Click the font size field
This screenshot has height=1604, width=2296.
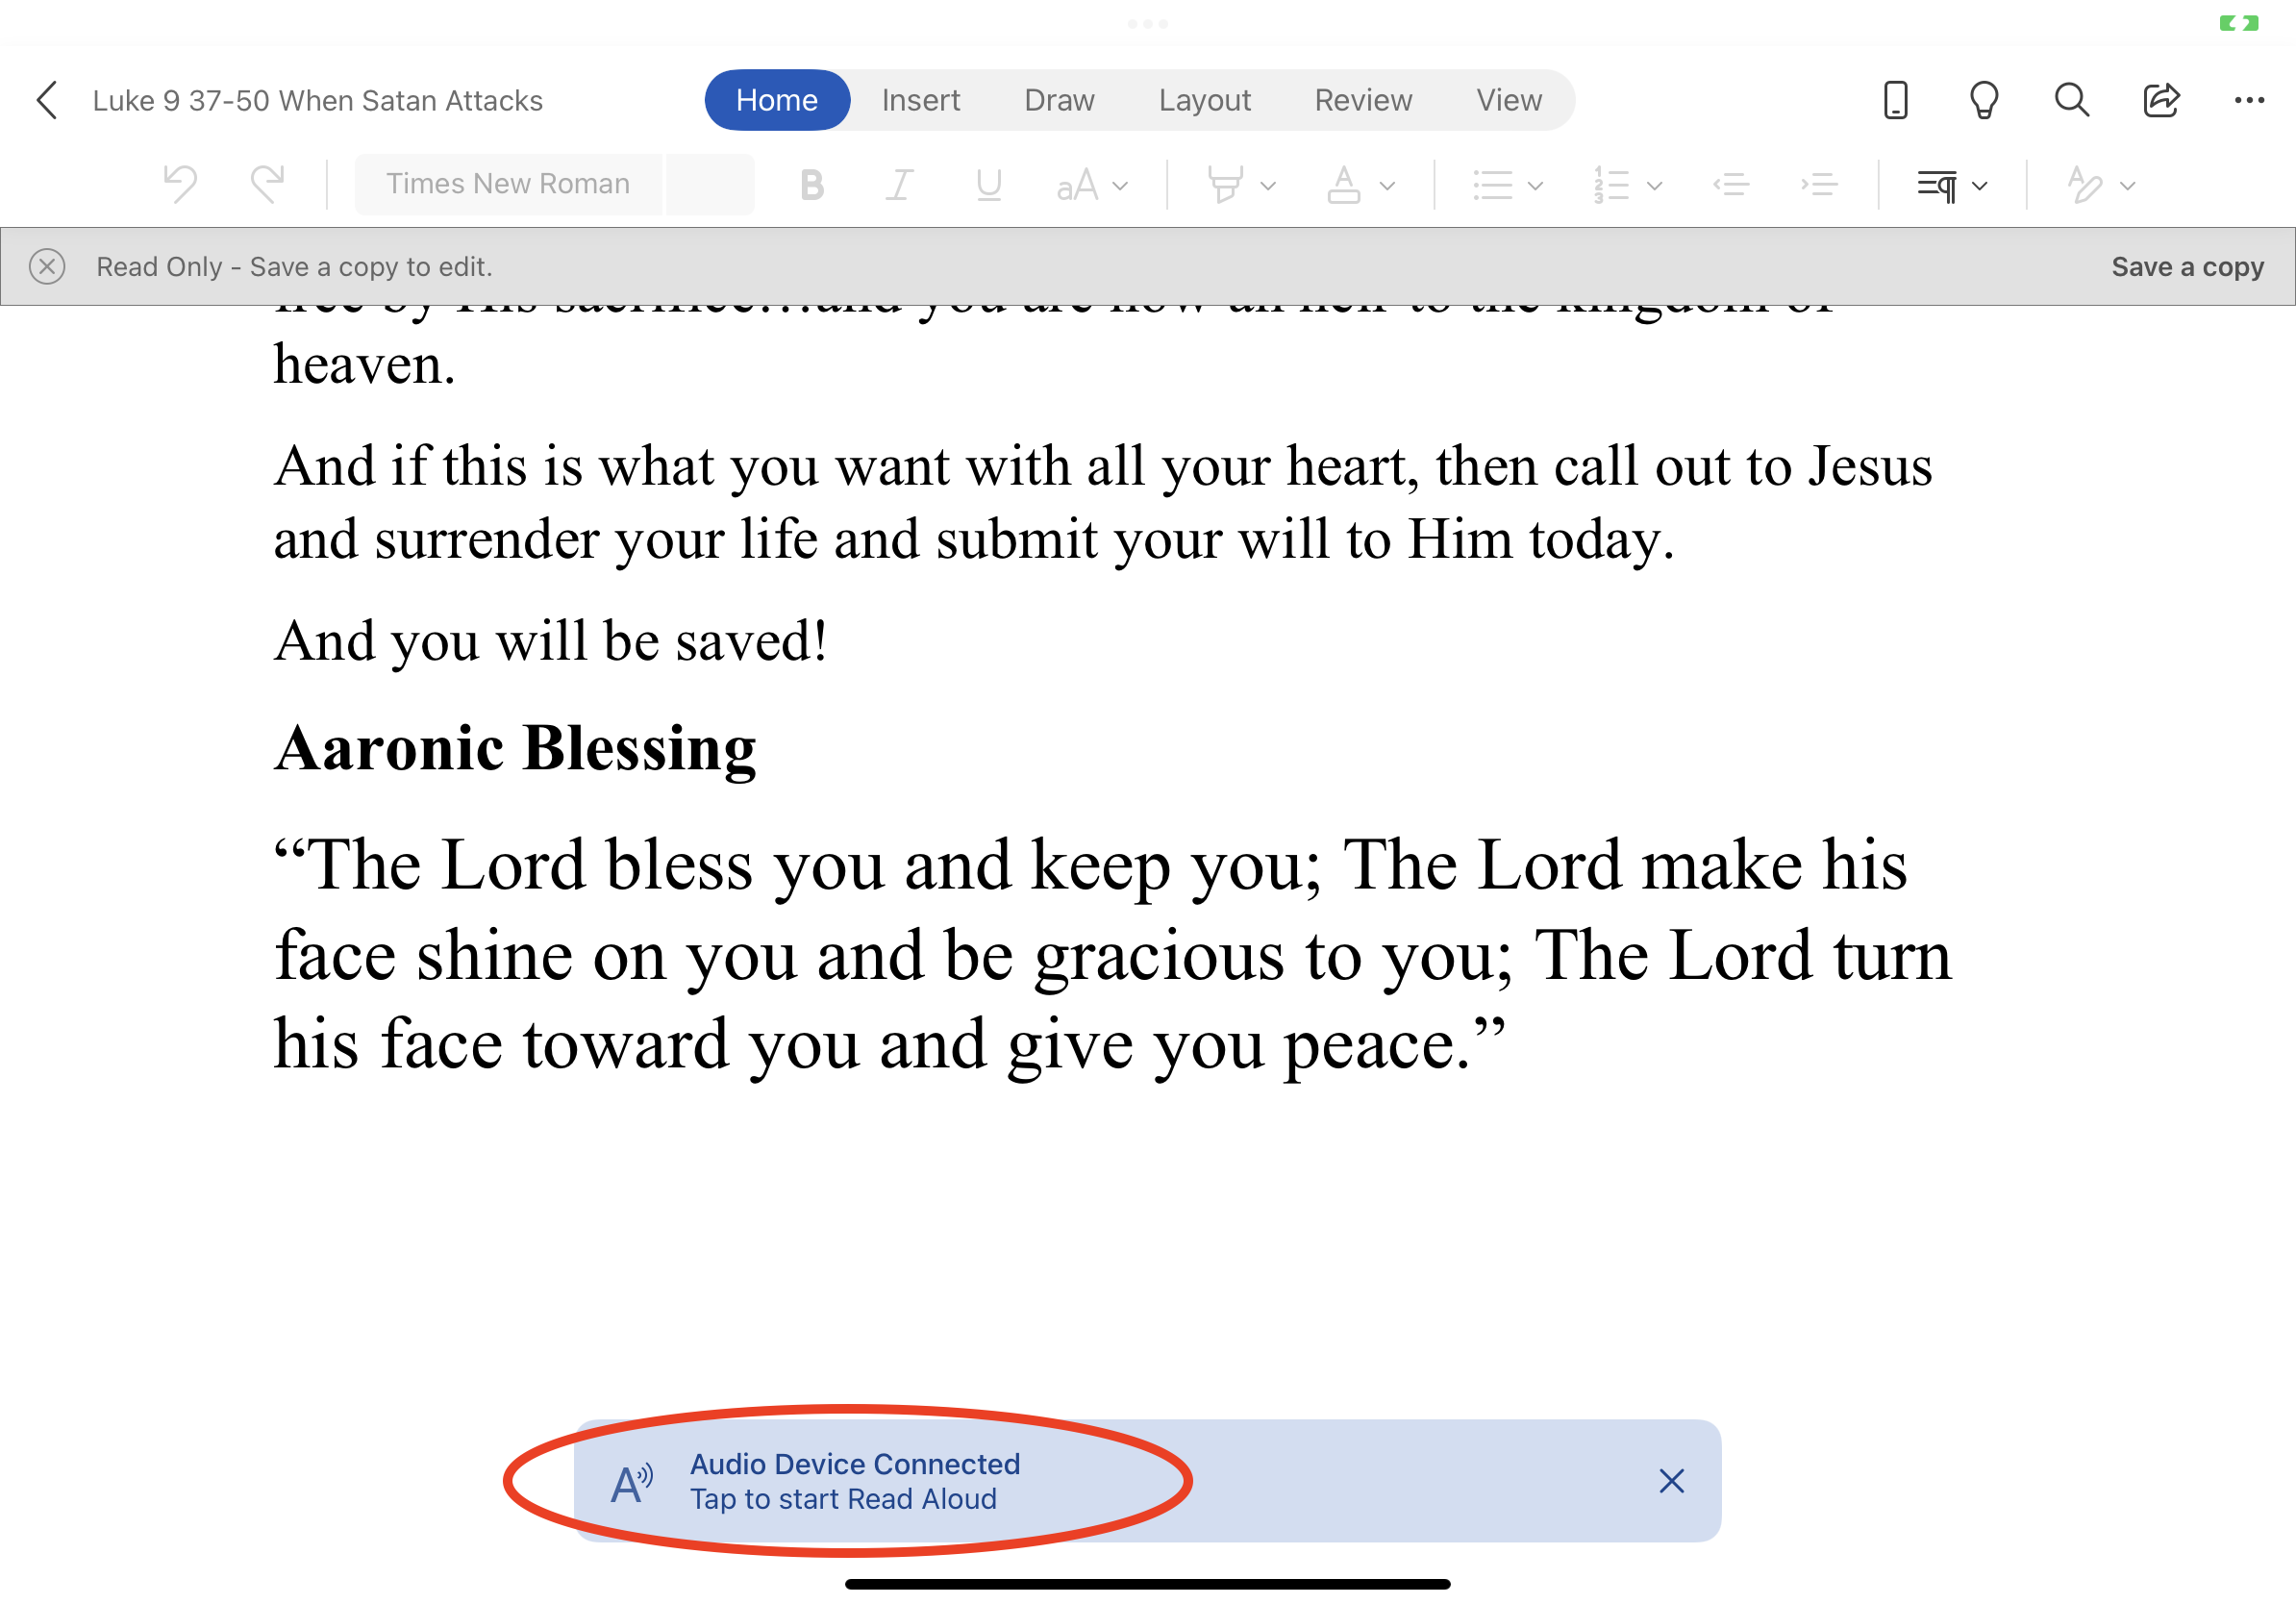click(x=710, y=184)
